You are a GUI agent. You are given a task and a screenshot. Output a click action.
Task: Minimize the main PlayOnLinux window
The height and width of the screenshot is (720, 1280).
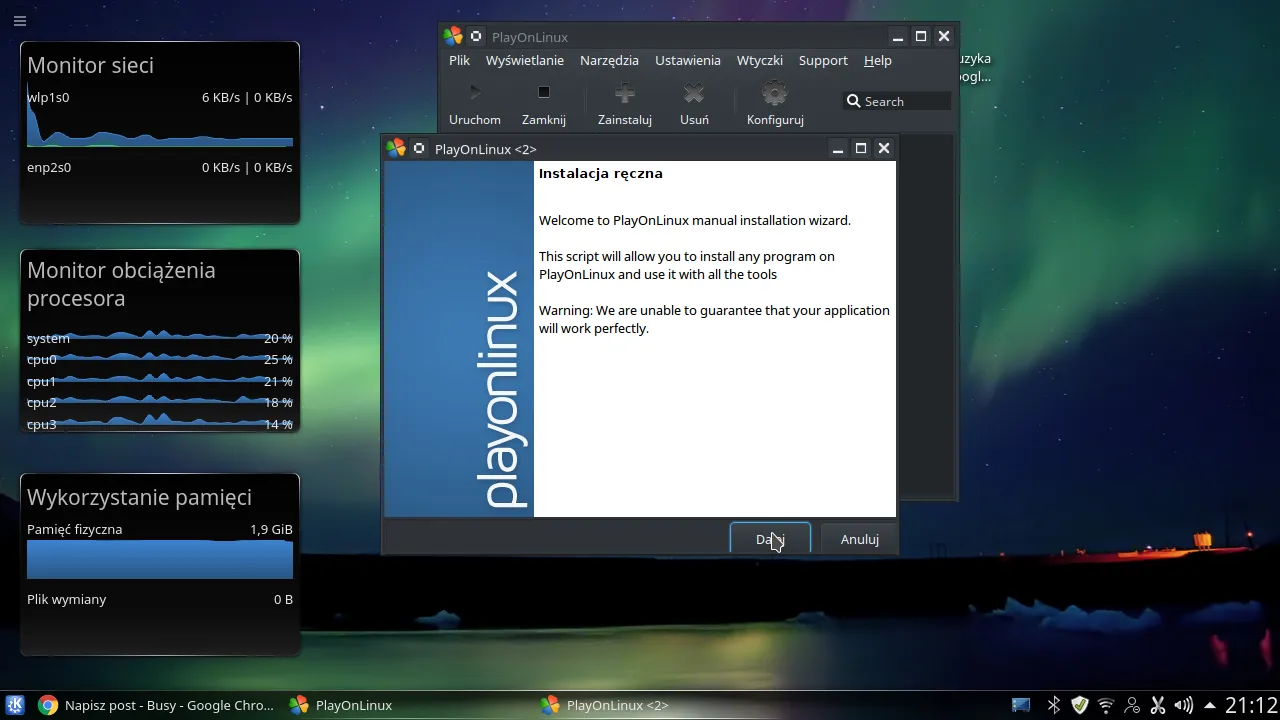pyautogui.click(x=898, y=37)
